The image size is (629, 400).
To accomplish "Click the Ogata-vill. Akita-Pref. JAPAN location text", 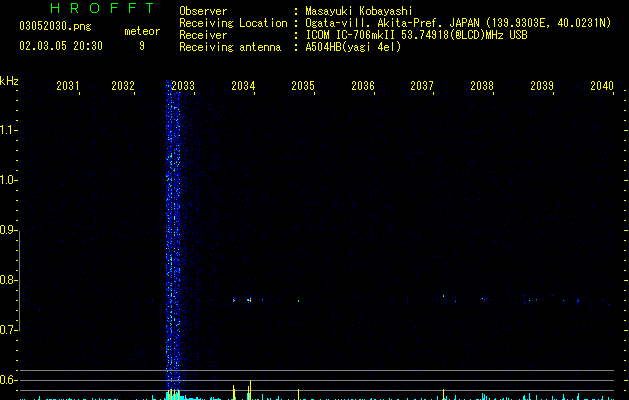I will pyautogui.click(x=392, y=23).
